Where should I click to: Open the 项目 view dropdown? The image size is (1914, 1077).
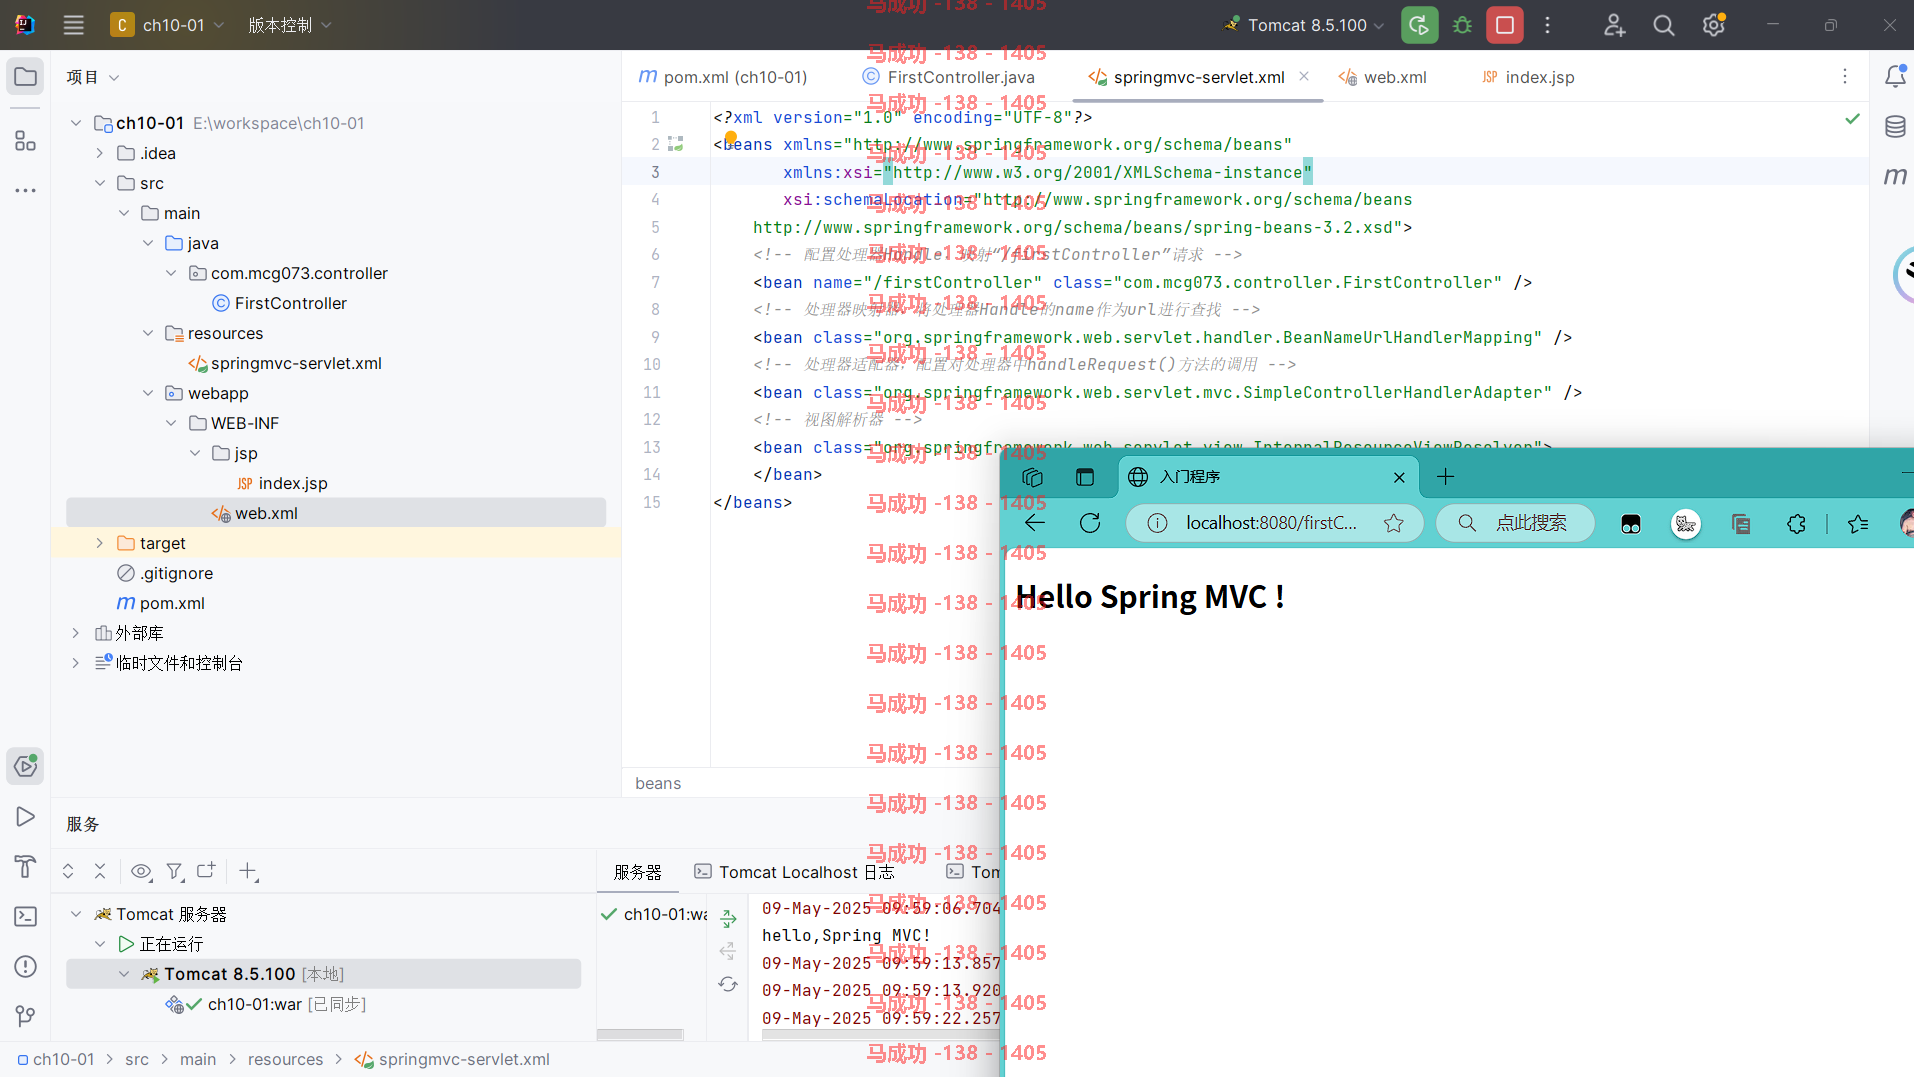pos(92,77)
